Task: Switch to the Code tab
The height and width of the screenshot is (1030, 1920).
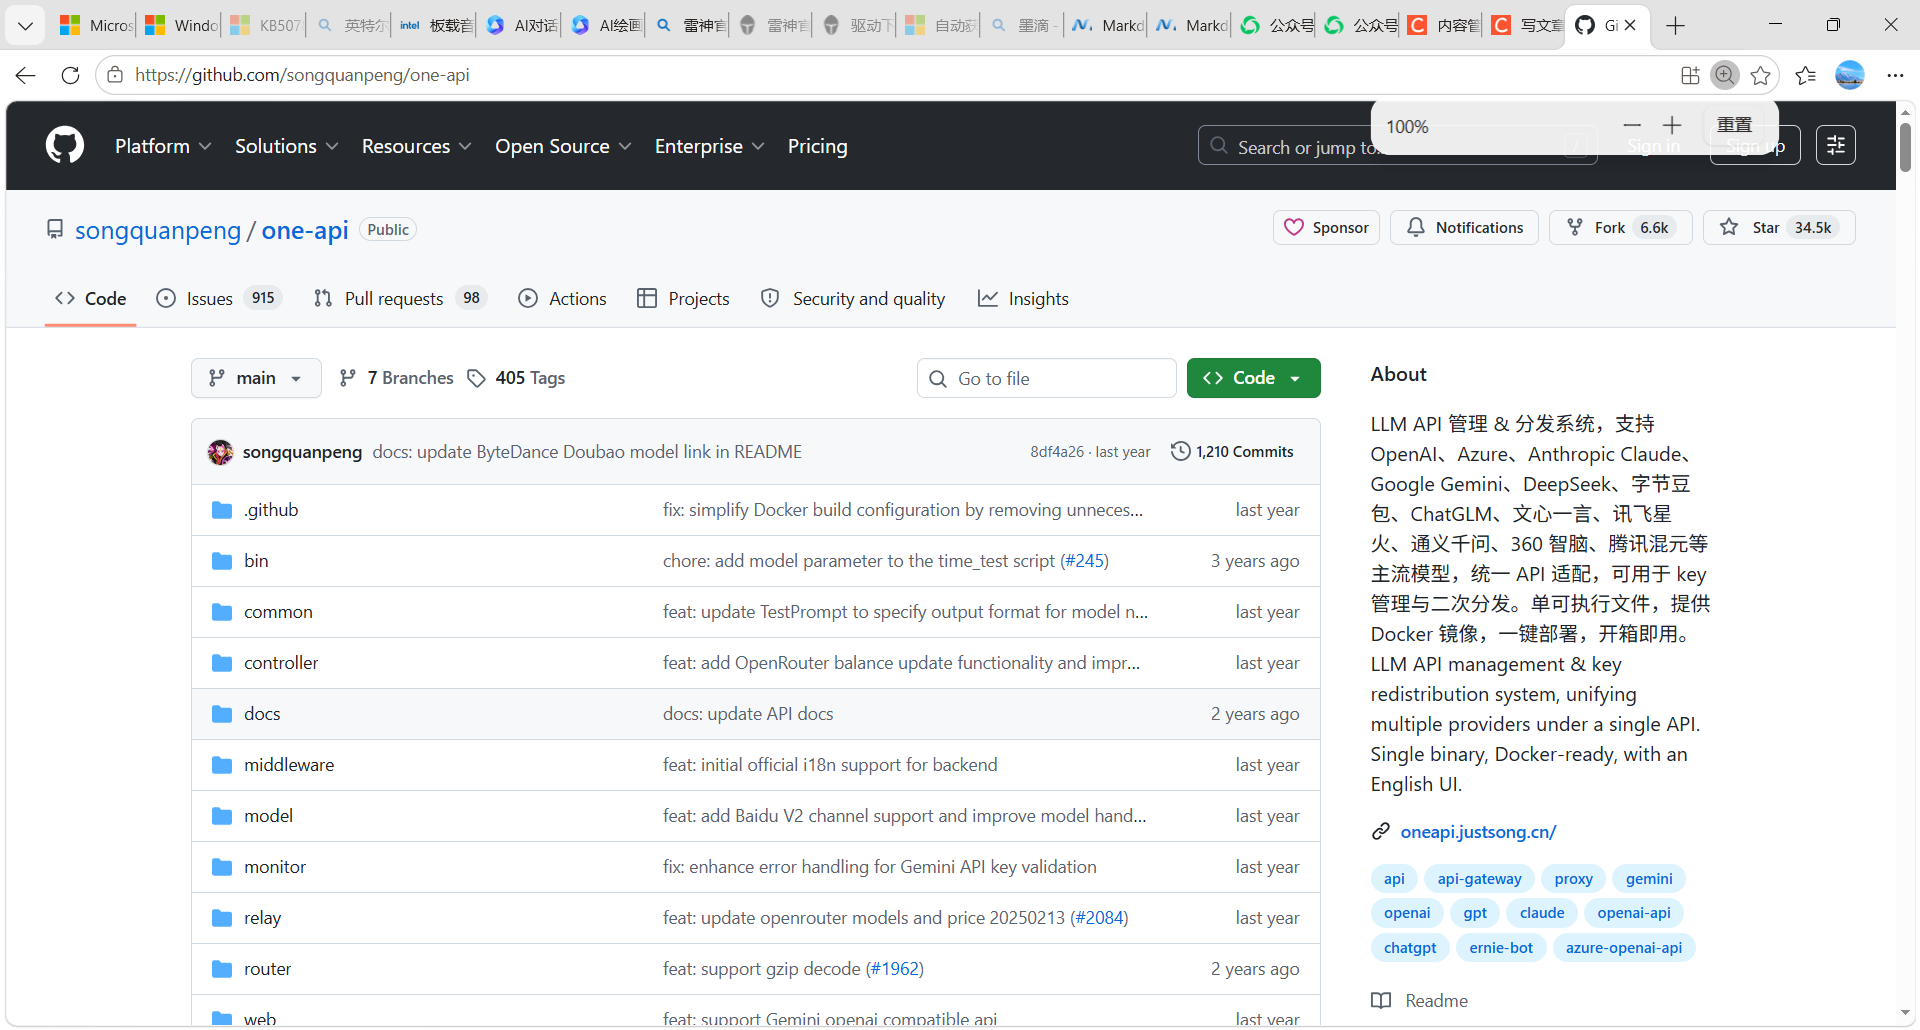Action: [90, 298]
